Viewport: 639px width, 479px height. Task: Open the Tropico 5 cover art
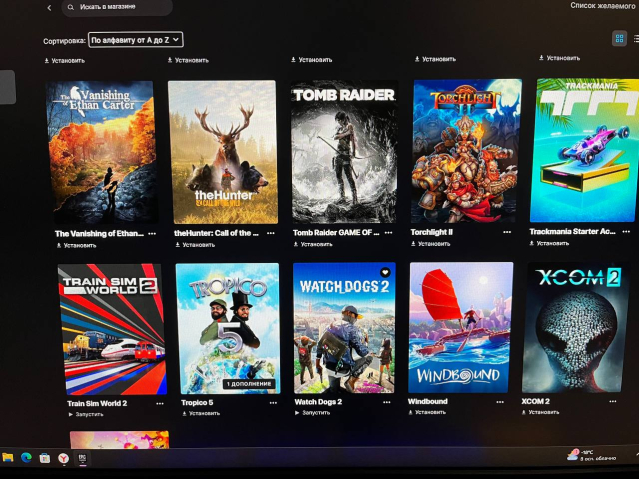coord(228,328)
